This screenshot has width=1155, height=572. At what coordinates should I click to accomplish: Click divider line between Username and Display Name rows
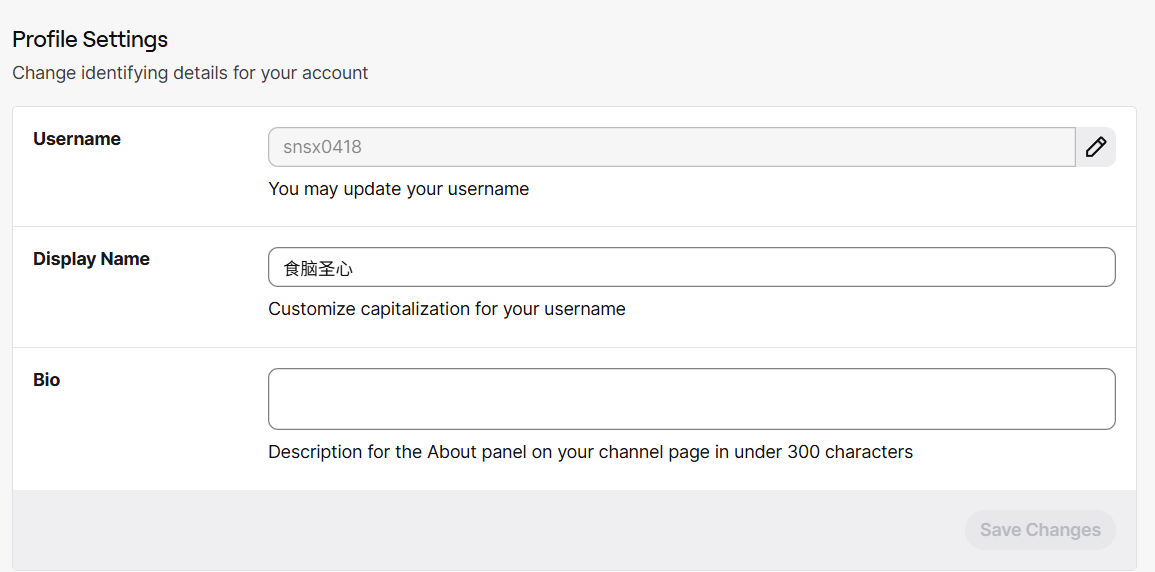(574, 227)
